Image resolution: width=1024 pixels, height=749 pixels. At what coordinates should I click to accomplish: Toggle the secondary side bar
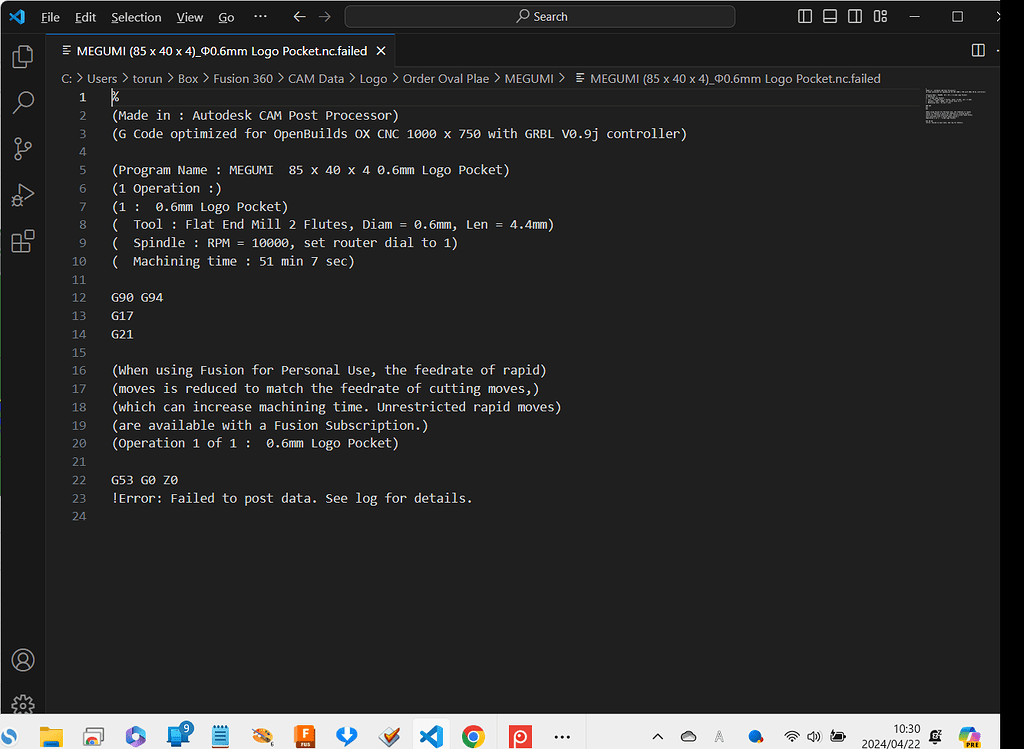[855, 16]
